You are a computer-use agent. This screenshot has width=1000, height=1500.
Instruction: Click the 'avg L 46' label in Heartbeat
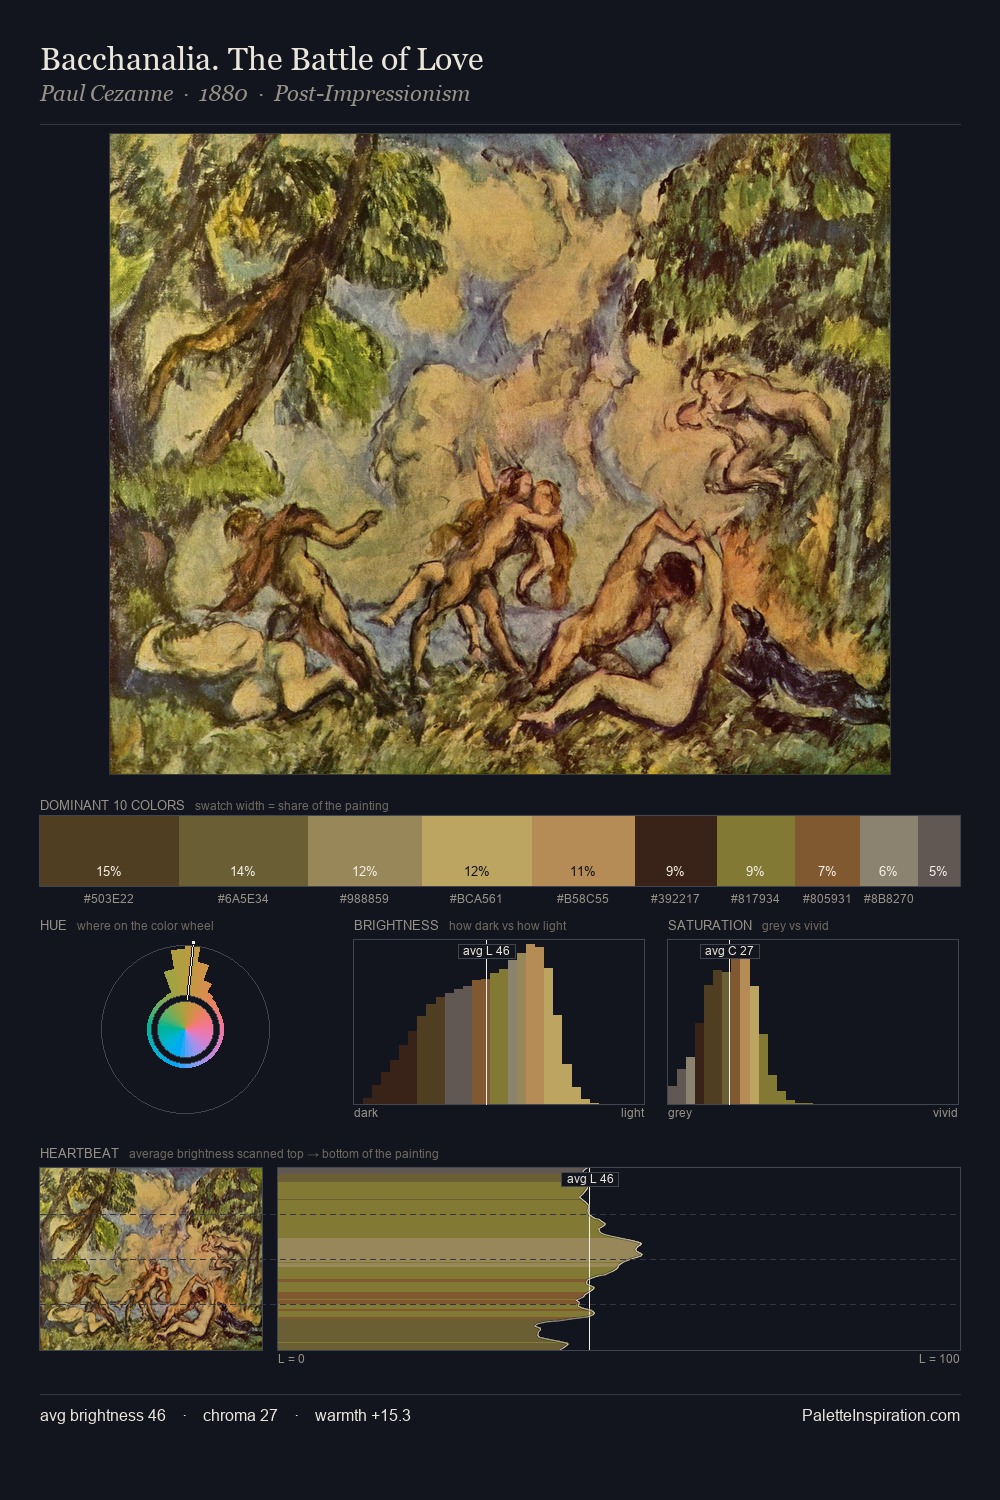pos(590,1179)
